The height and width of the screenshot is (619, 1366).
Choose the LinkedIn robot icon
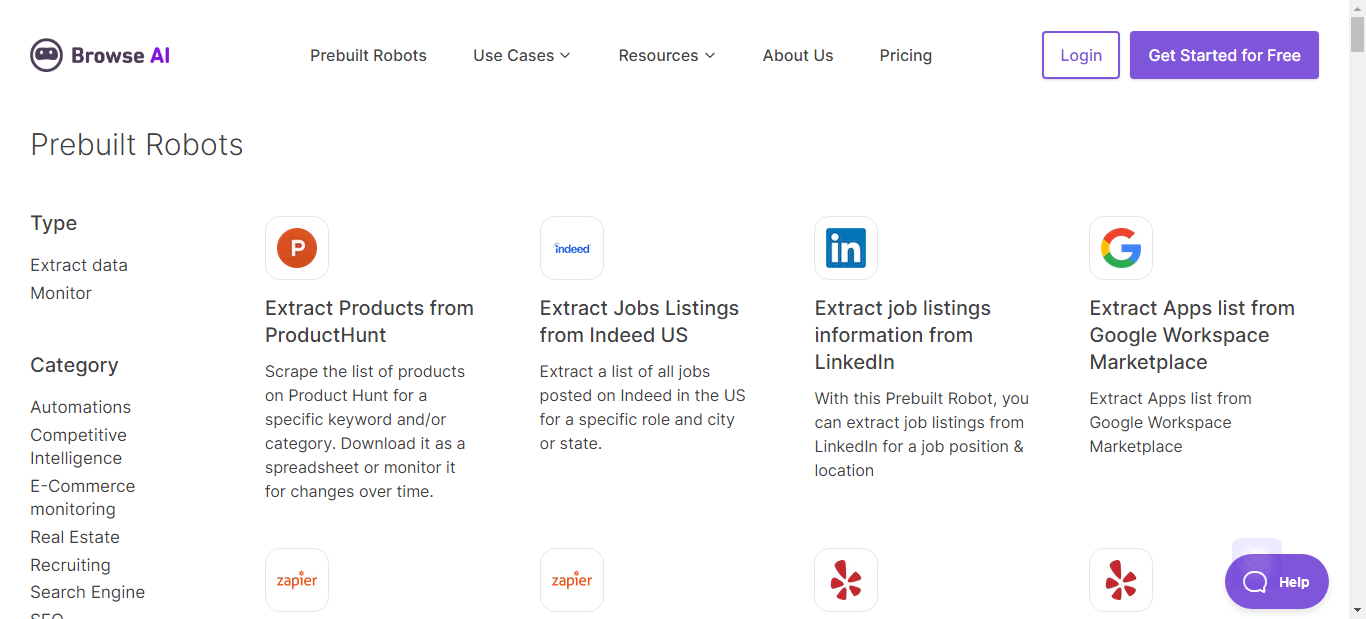coord(846,248)
